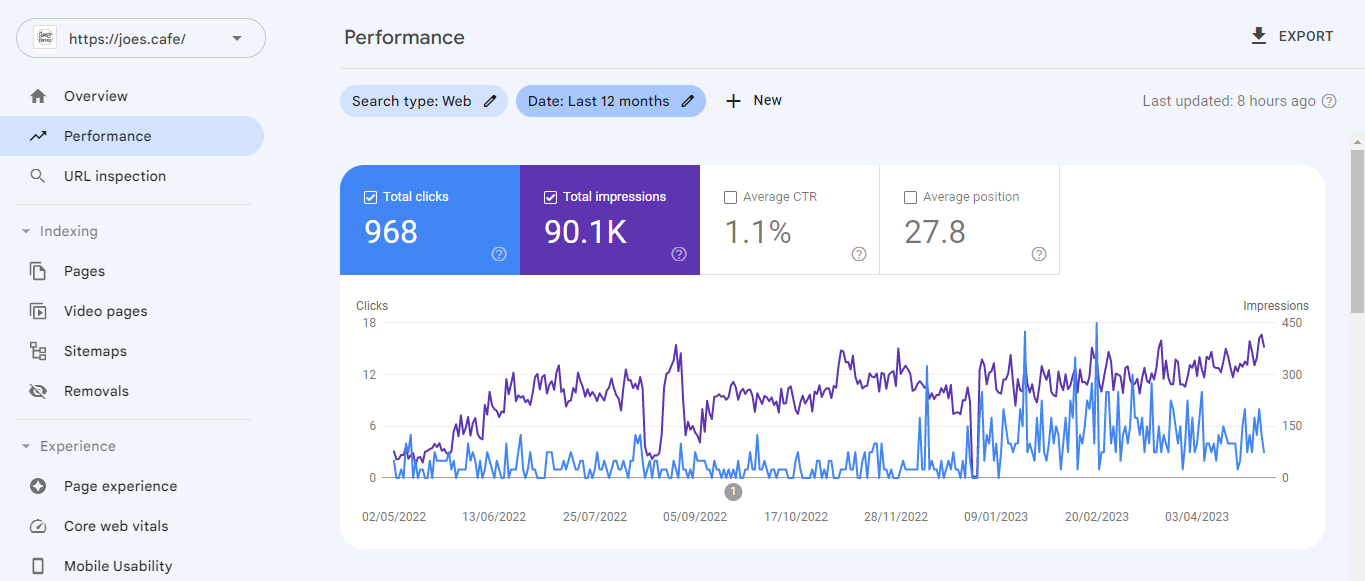The image size is (1365, 581).
Task: Open Core web vitals report
Action: (x=116, y=526)
